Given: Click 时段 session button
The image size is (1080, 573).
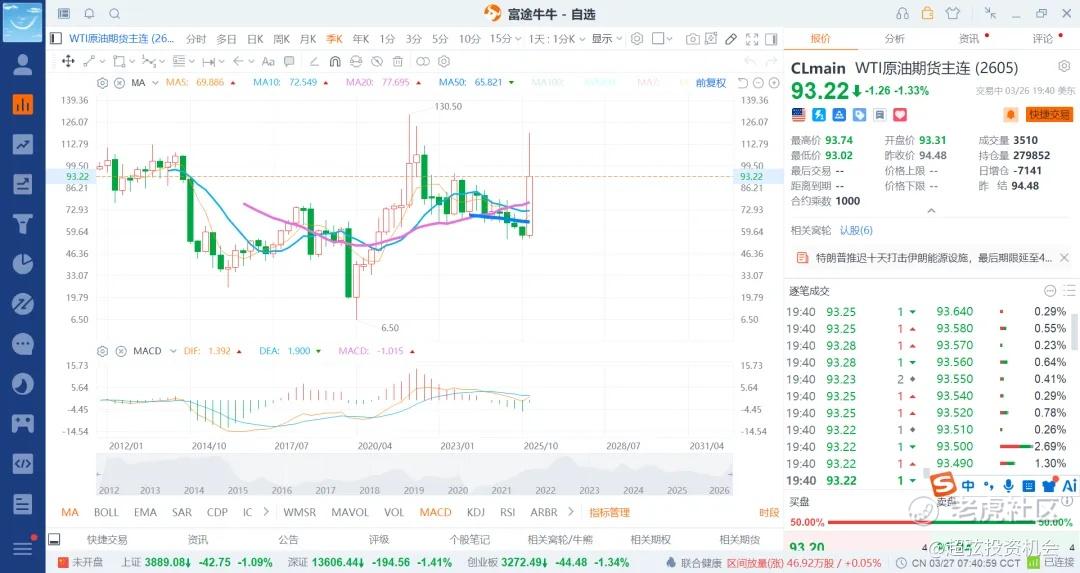Looking at the screenshot, I should [x=769, y=512].
